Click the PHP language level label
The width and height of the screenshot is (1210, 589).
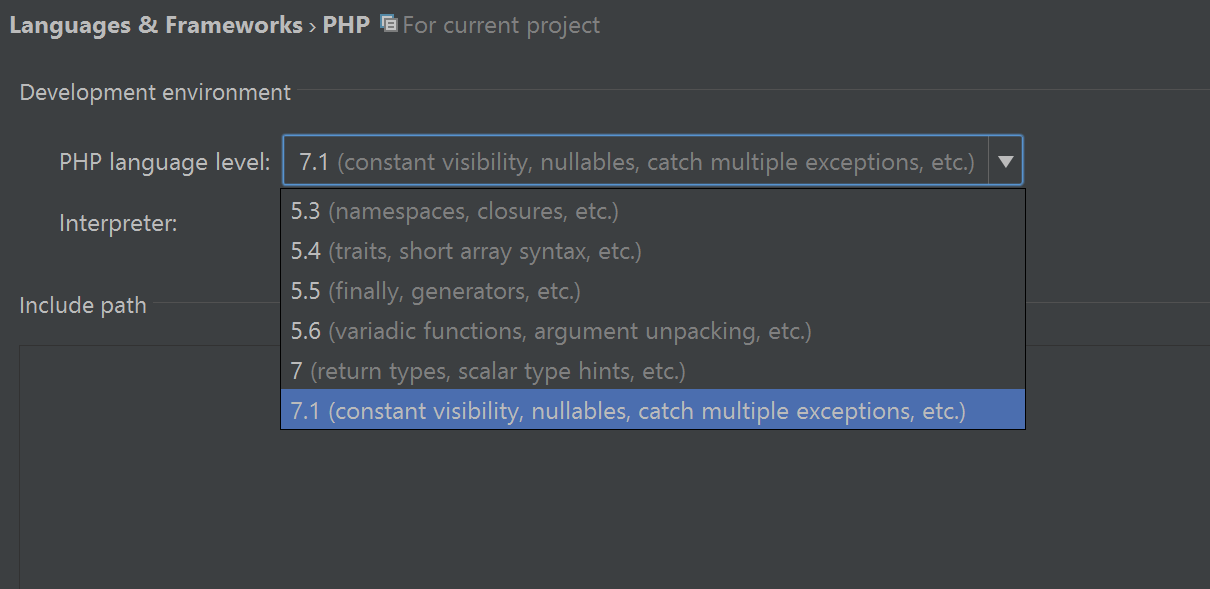165,162
